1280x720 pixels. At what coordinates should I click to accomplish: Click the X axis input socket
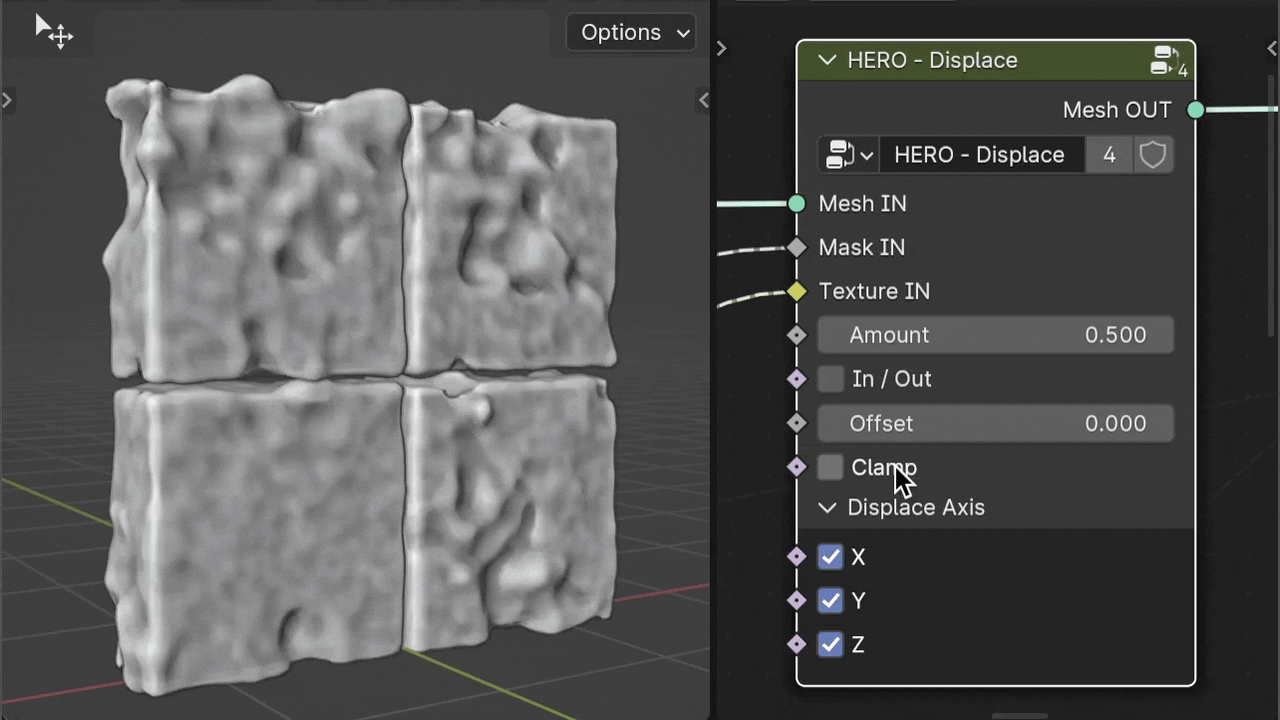(796, 557)
